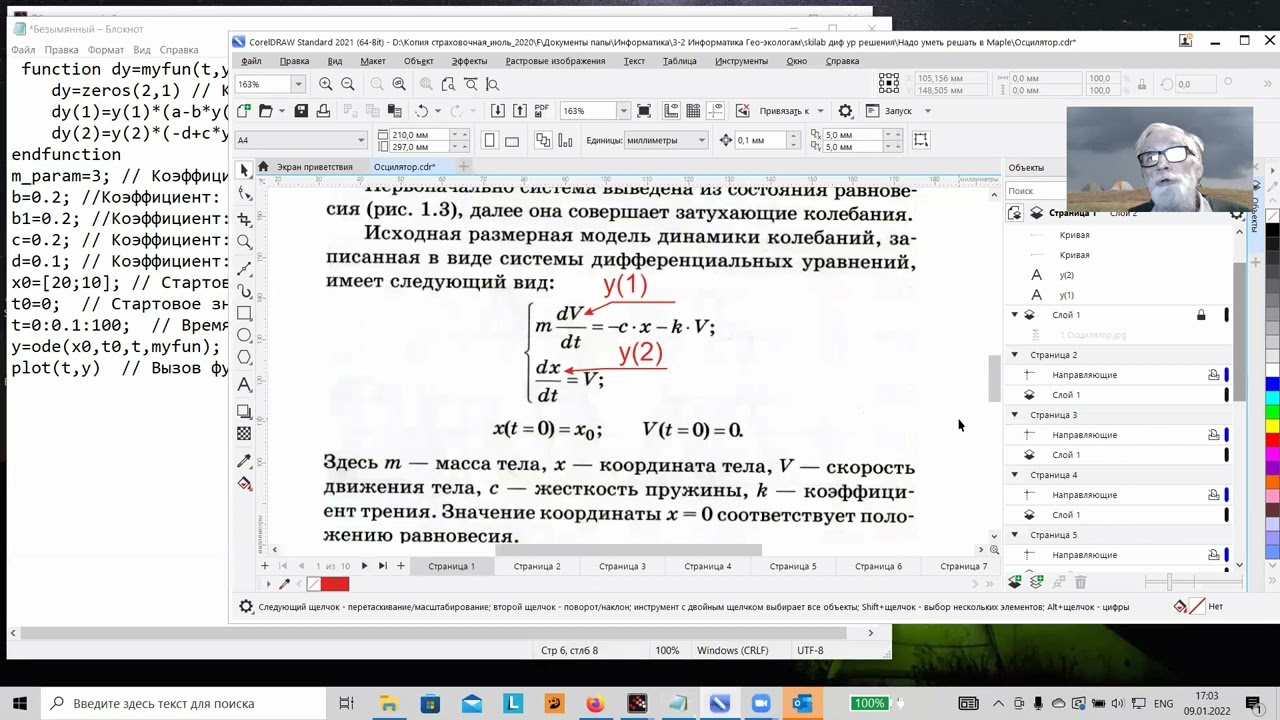Select portrait page orientation

490,141
